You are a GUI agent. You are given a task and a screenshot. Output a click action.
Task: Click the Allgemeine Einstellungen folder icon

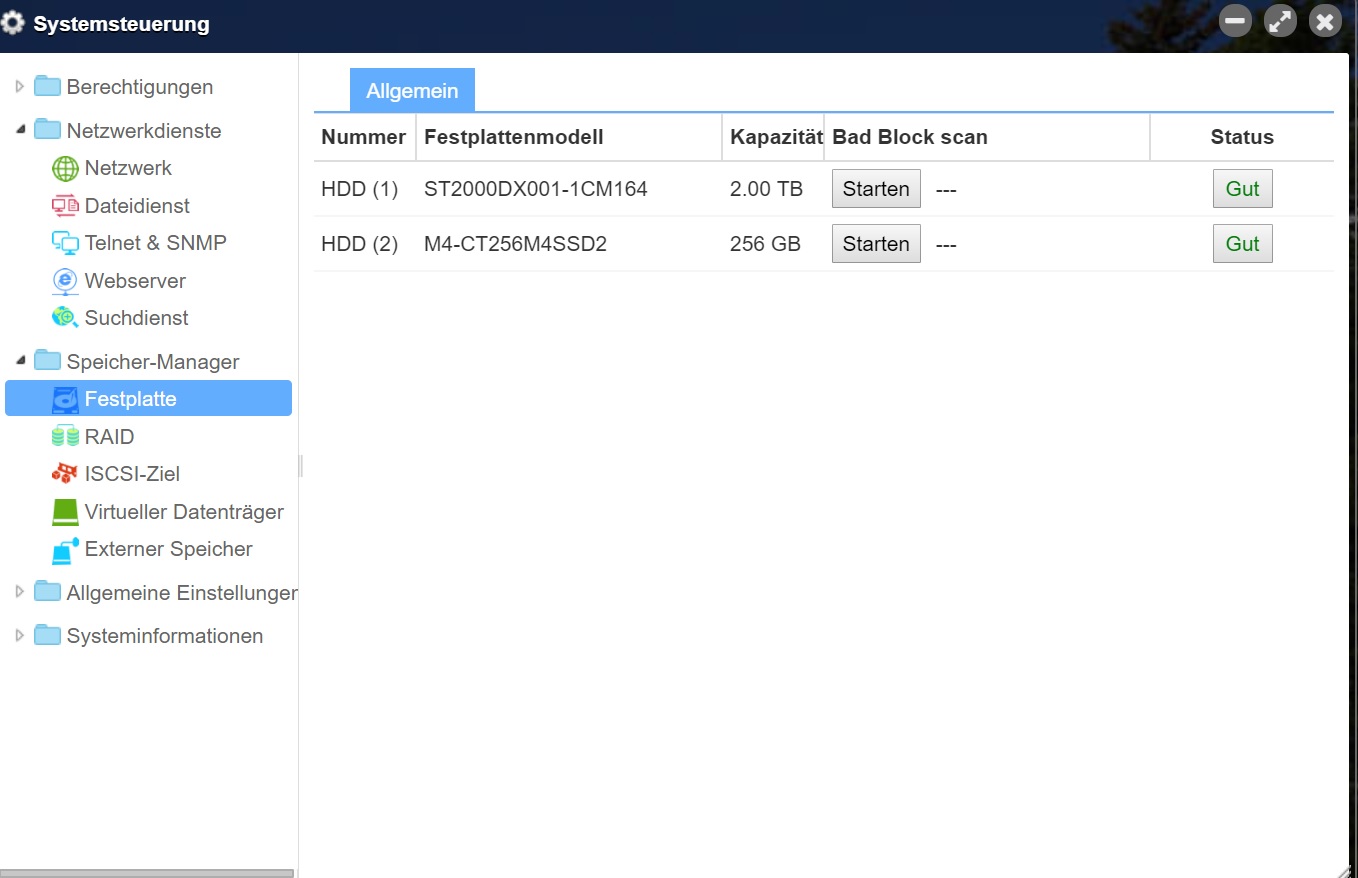point(47,592)
